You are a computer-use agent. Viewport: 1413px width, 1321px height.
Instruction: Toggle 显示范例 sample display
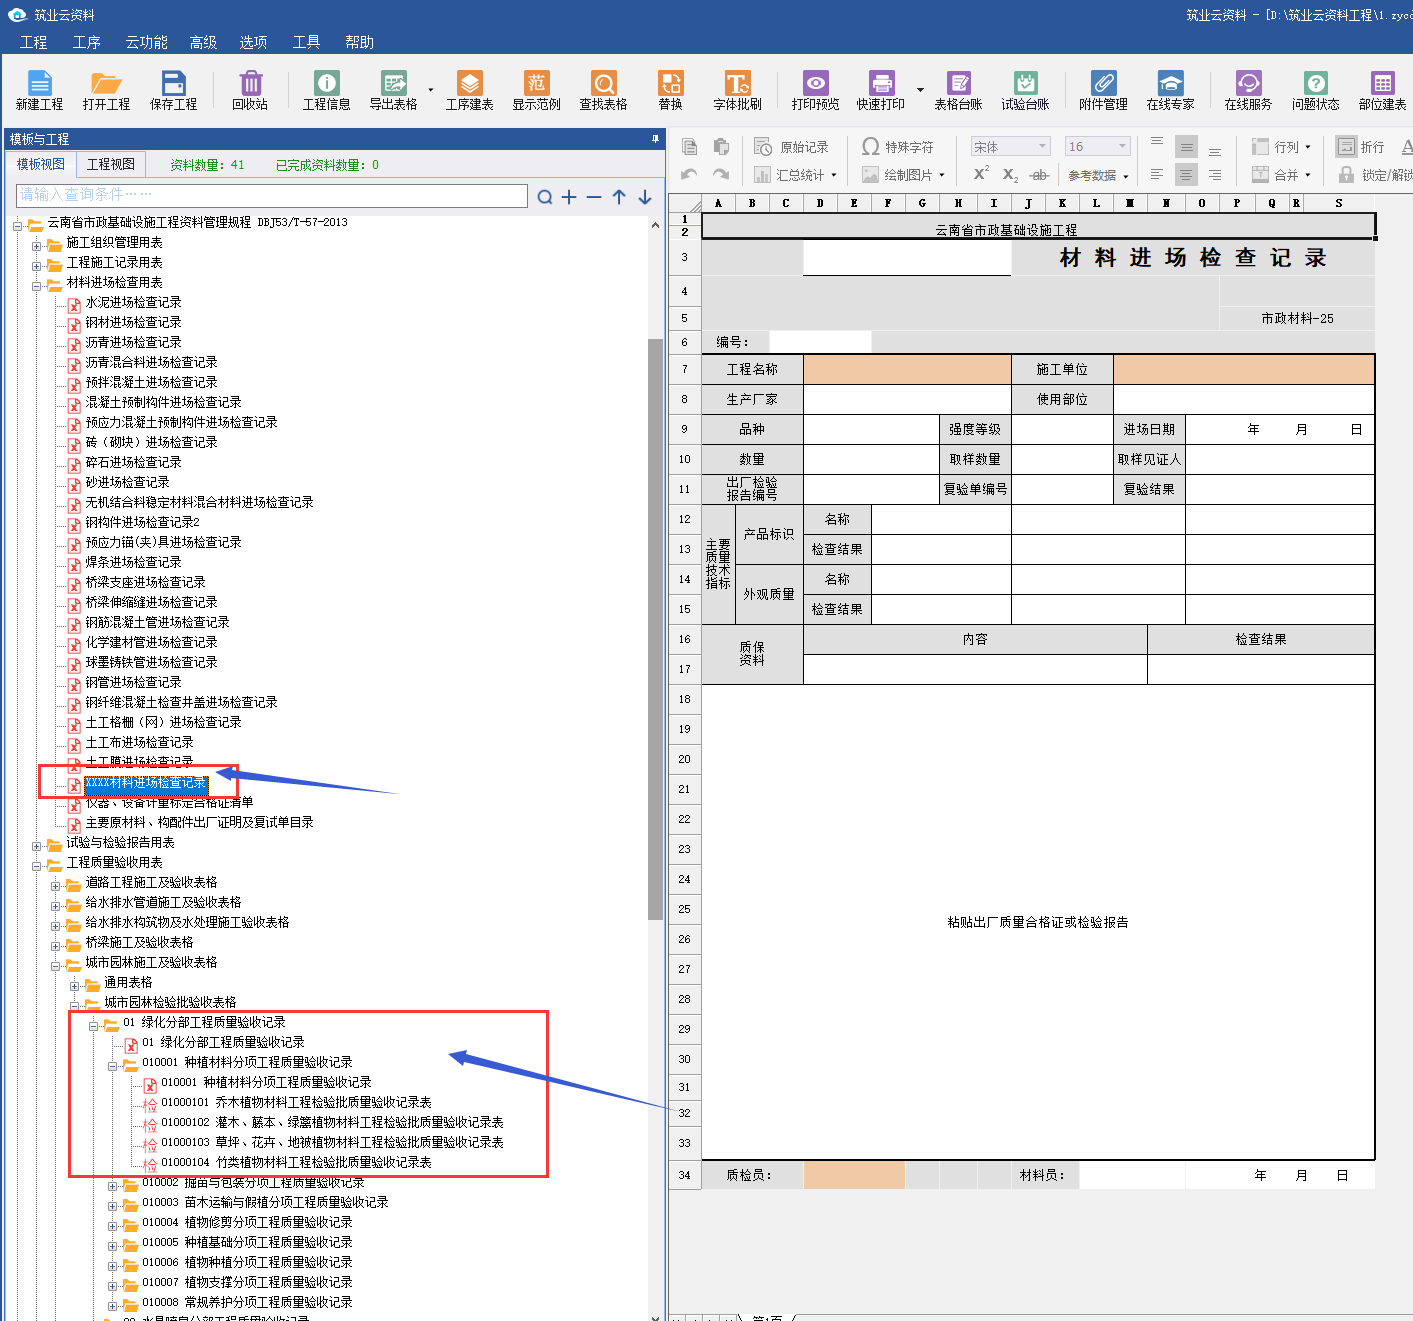[x=536, y=90]
